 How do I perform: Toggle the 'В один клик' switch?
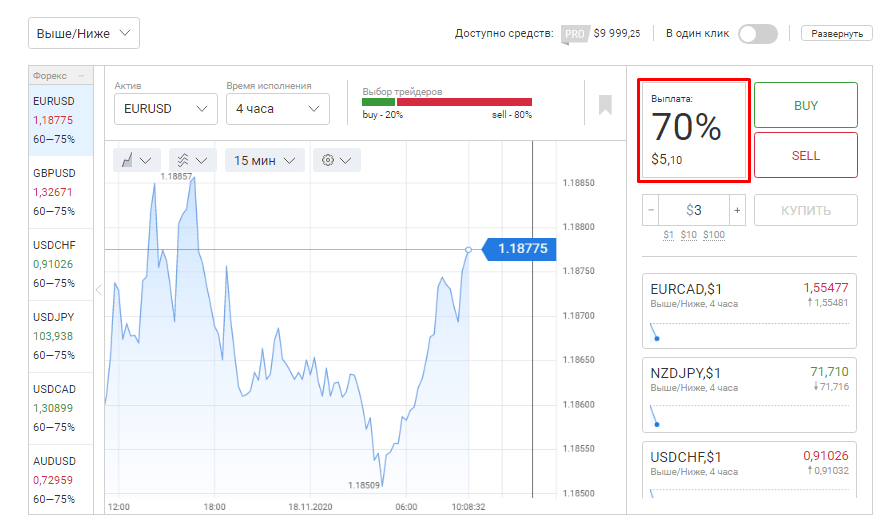click(757, 34)
